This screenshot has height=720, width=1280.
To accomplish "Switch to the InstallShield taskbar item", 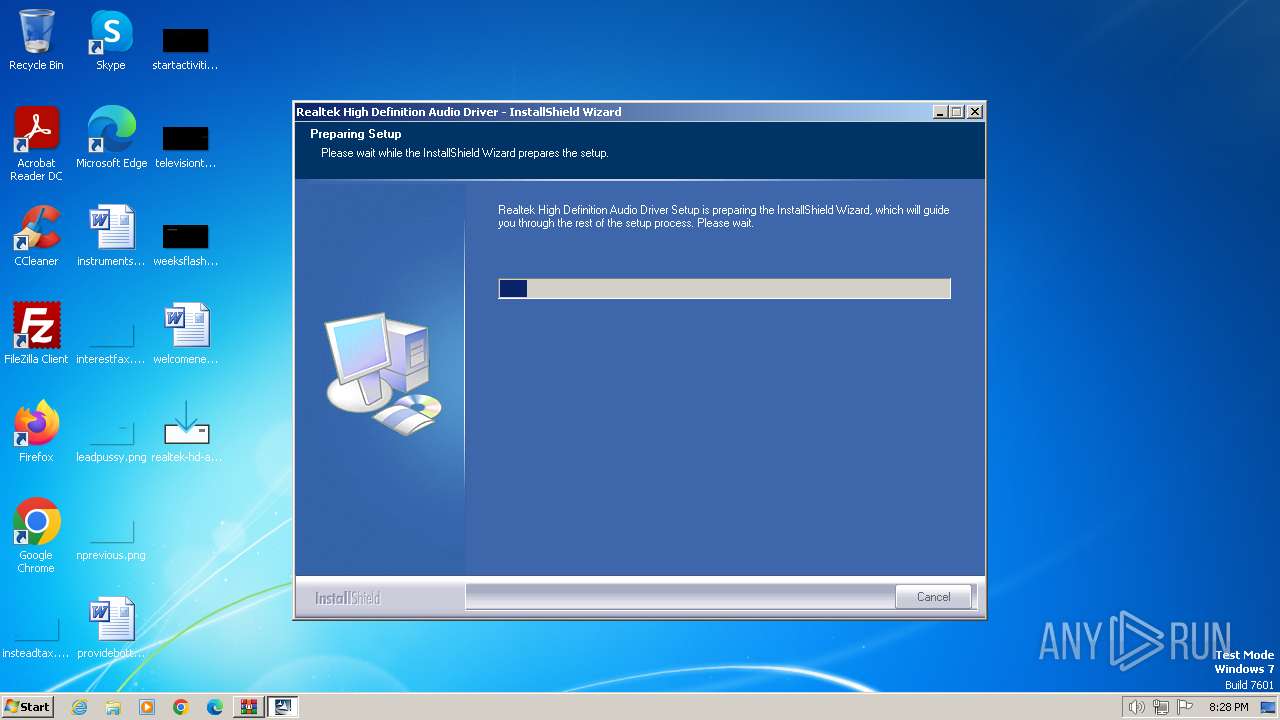I will click(283, 707).
